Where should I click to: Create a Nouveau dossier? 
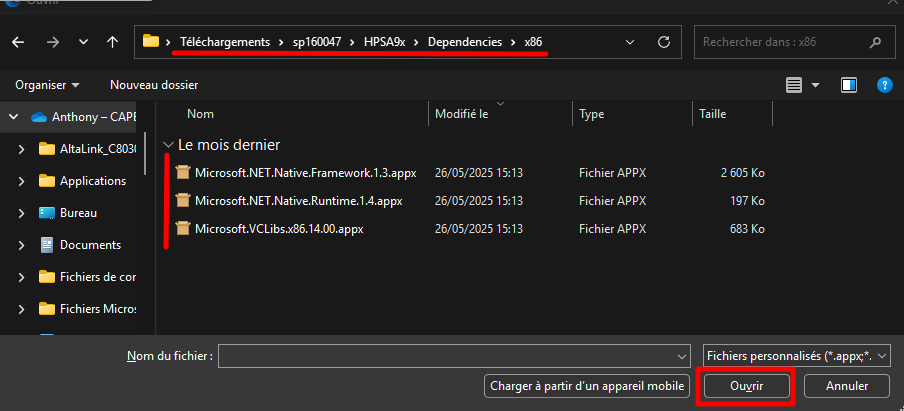pyautogui.click(x=154, y=85)
